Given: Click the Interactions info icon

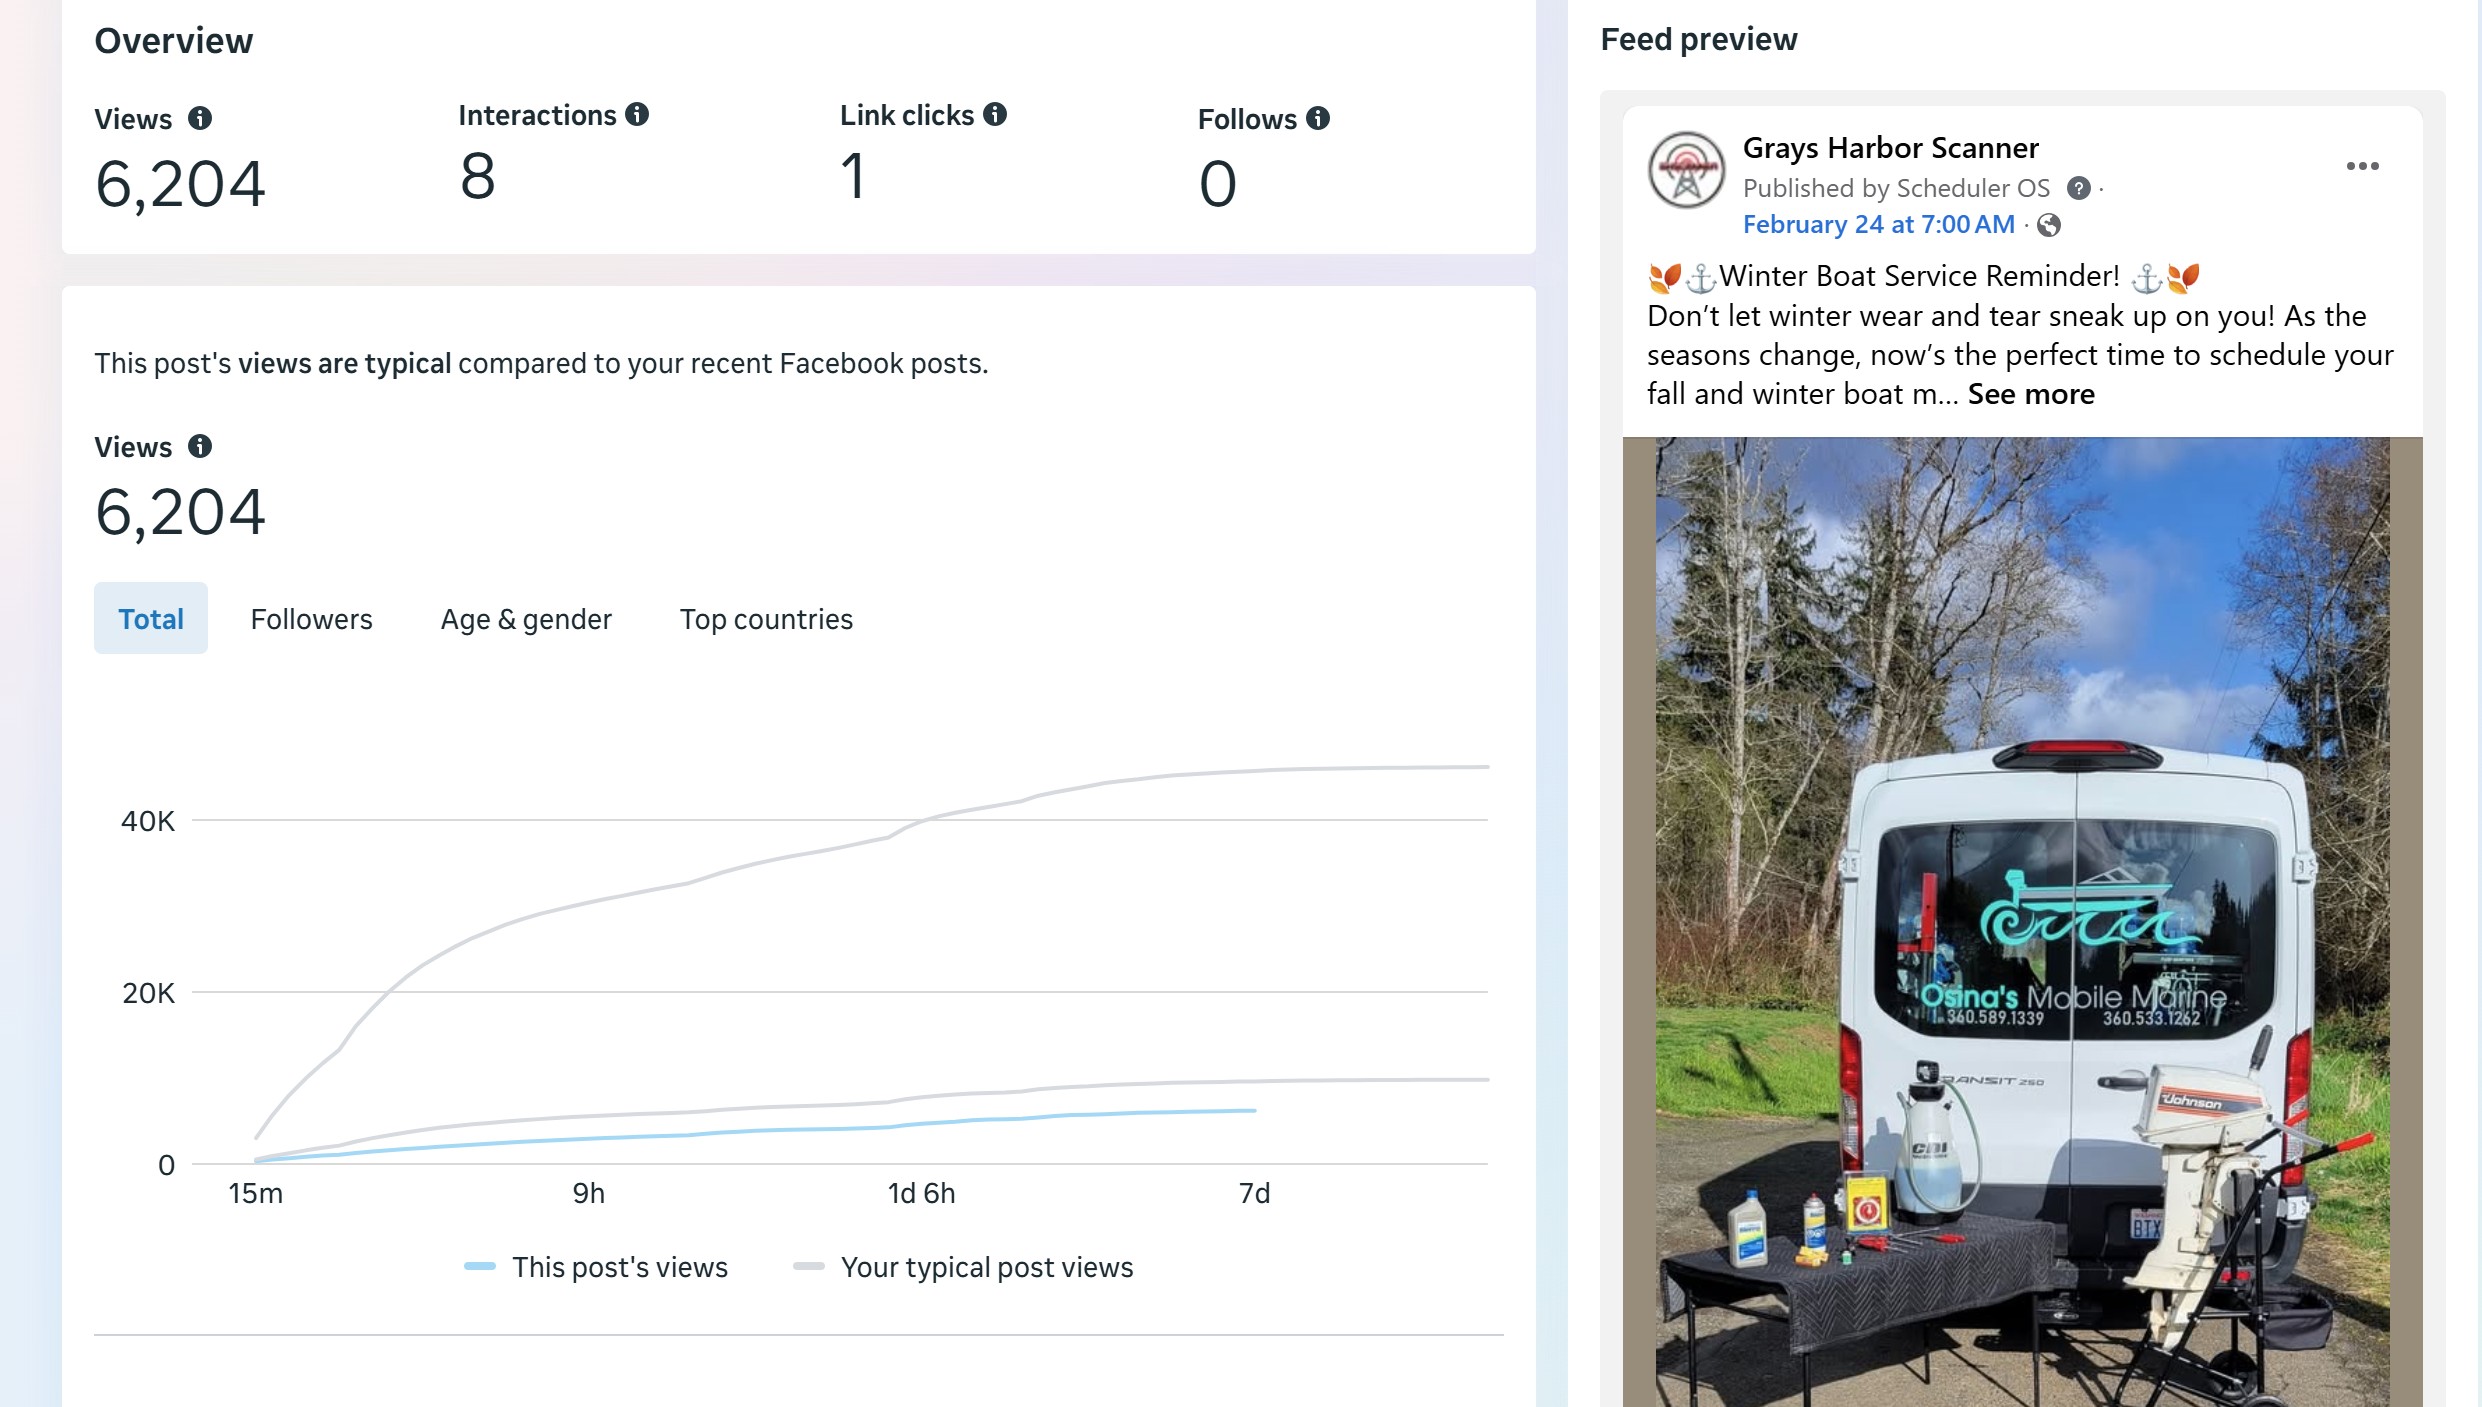Looking at the screenshot, I should (x=637, y=114).
